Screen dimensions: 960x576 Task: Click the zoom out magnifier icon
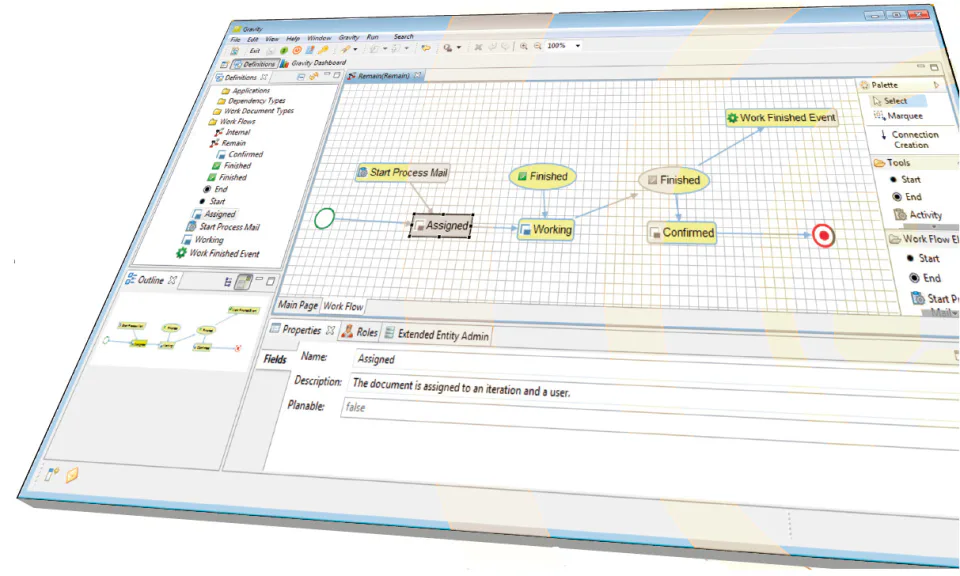pos(537,46)
